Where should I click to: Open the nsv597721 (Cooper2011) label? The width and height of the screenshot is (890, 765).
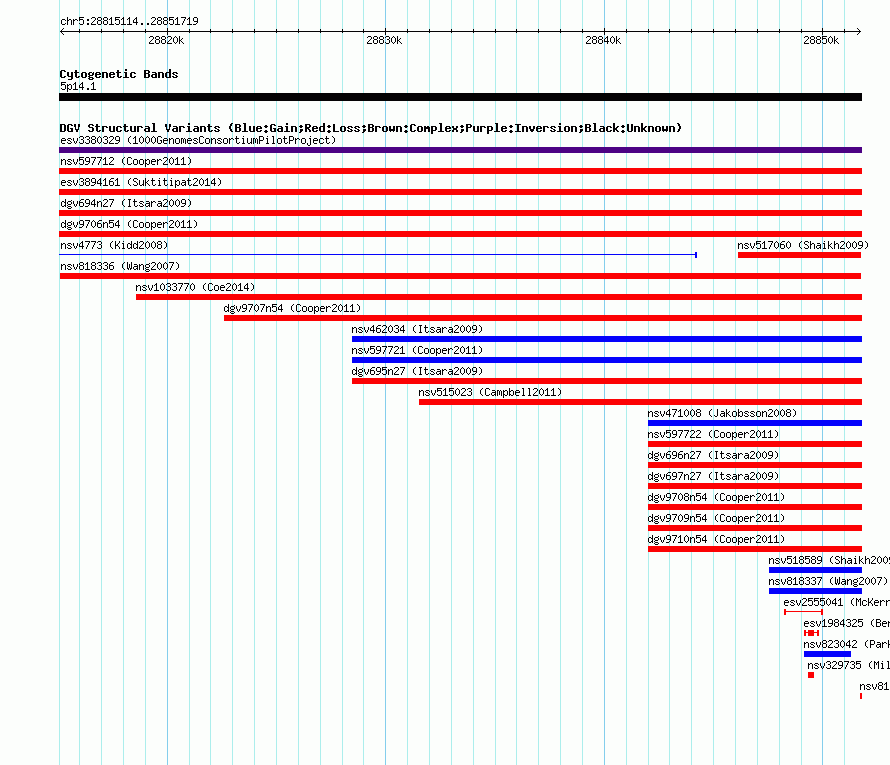coord(417,350)
